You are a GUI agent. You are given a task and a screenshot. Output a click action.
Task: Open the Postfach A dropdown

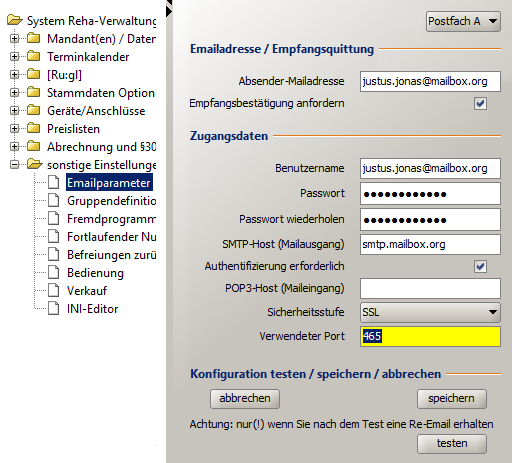point(463,21)
